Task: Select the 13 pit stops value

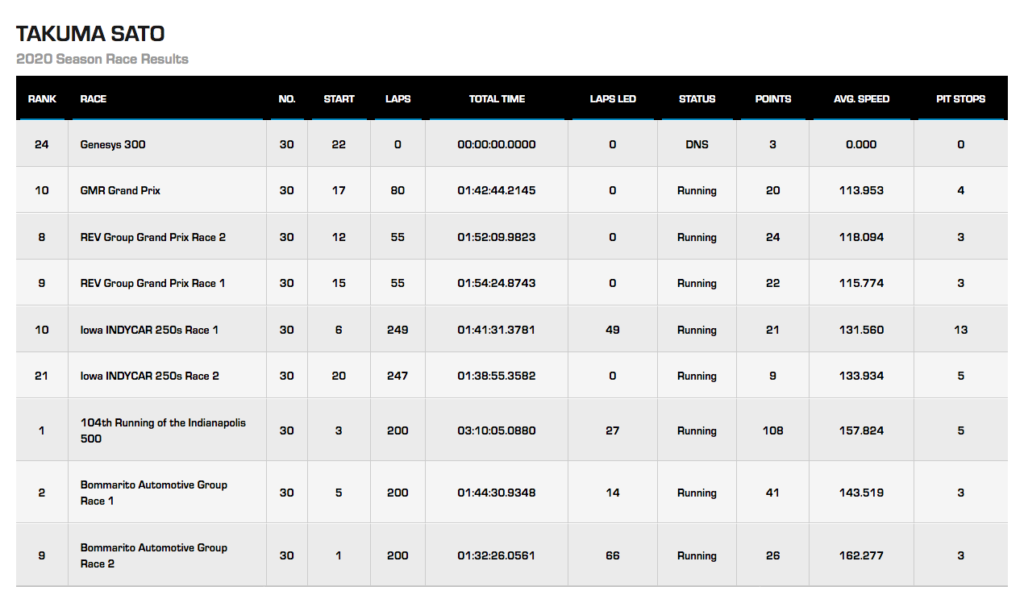Action: [x=961, y=330]
